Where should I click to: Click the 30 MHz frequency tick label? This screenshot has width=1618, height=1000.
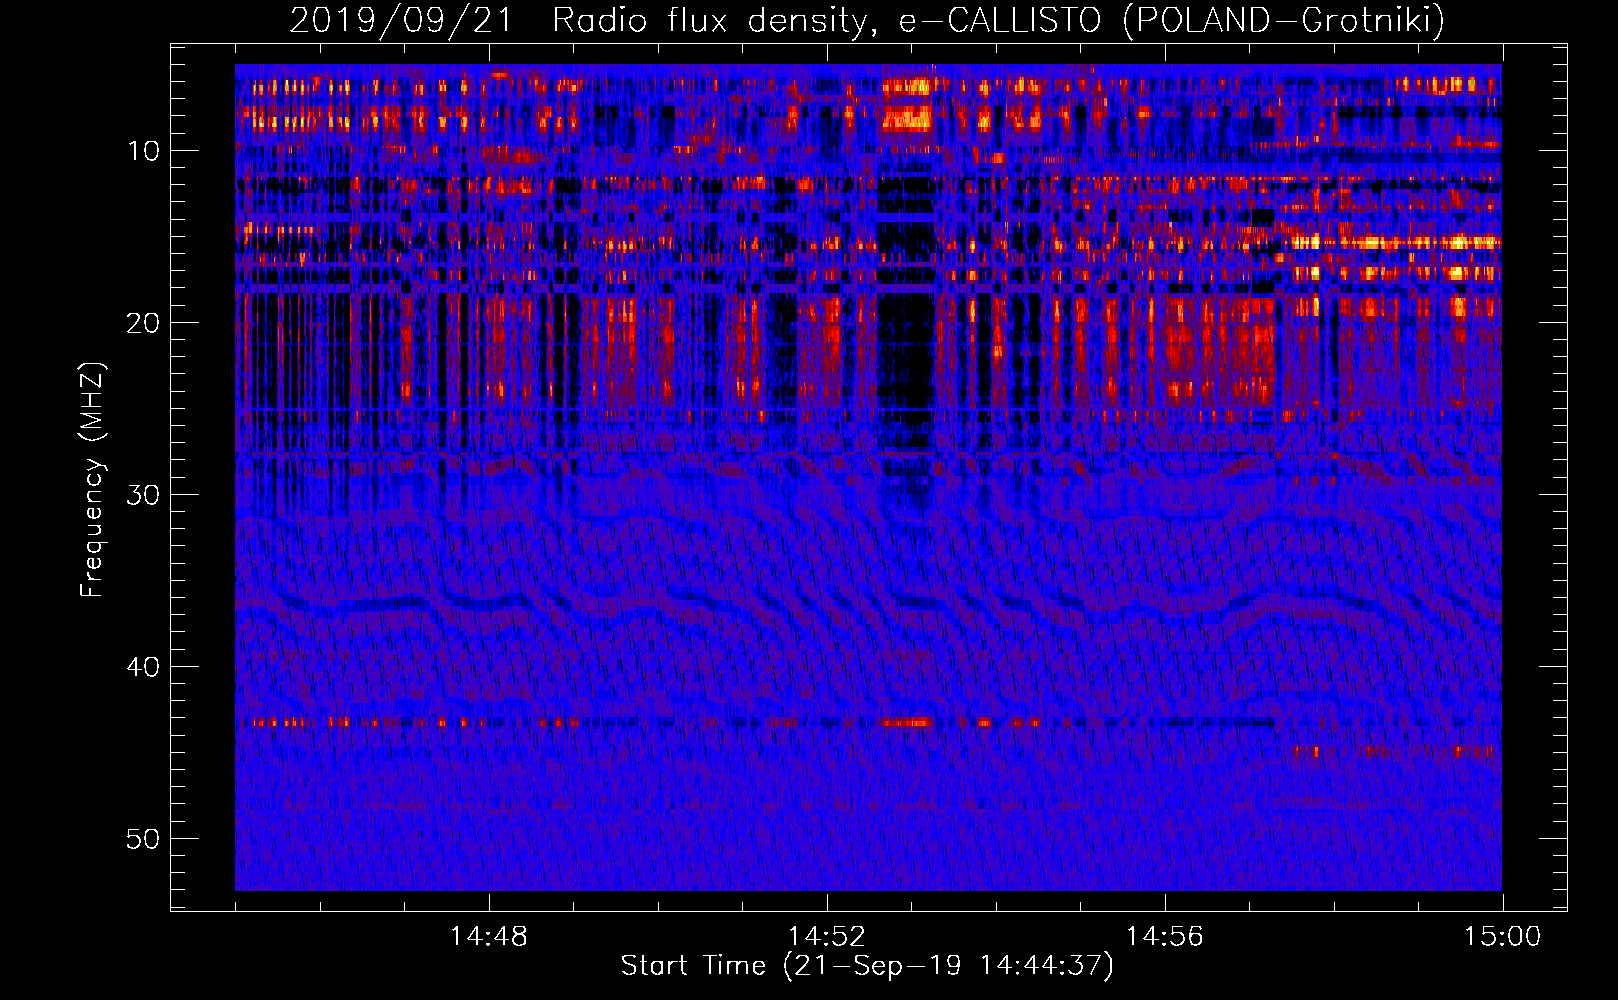(143, 495)
